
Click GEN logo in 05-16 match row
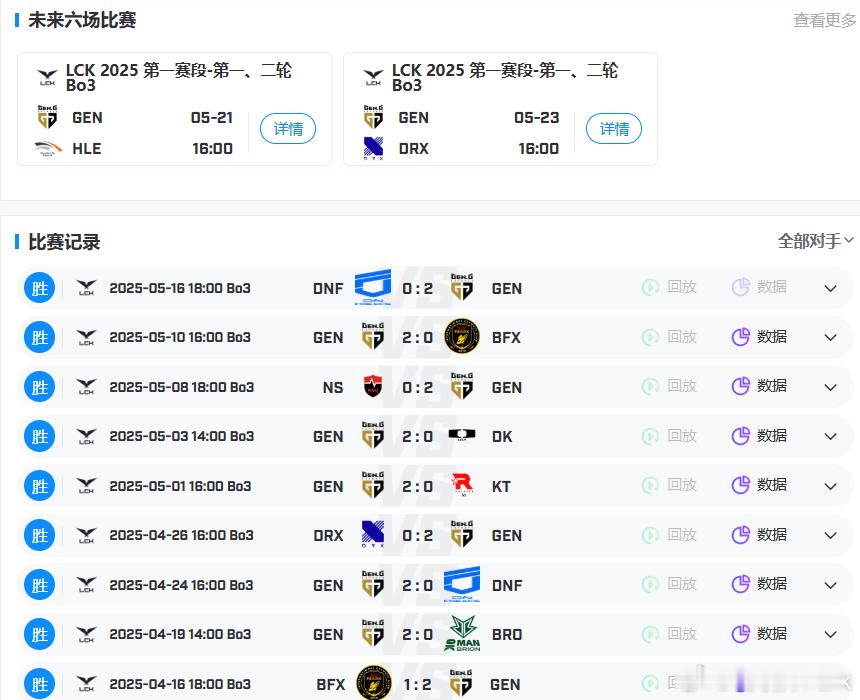(x=462, y=287)
